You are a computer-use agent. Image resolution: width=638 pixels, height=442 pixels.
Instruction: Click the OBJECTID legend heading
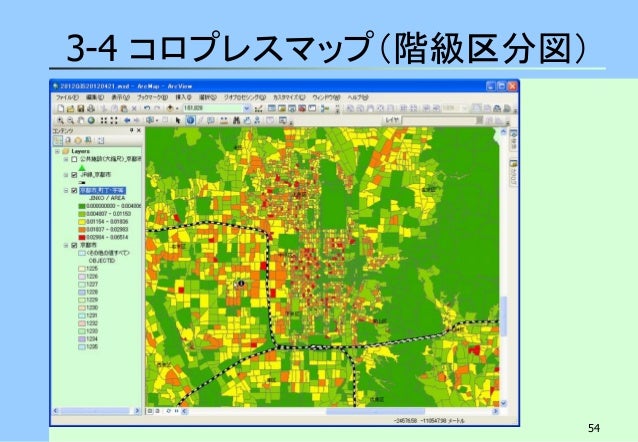pyautogui.click(x=102, y=260)
